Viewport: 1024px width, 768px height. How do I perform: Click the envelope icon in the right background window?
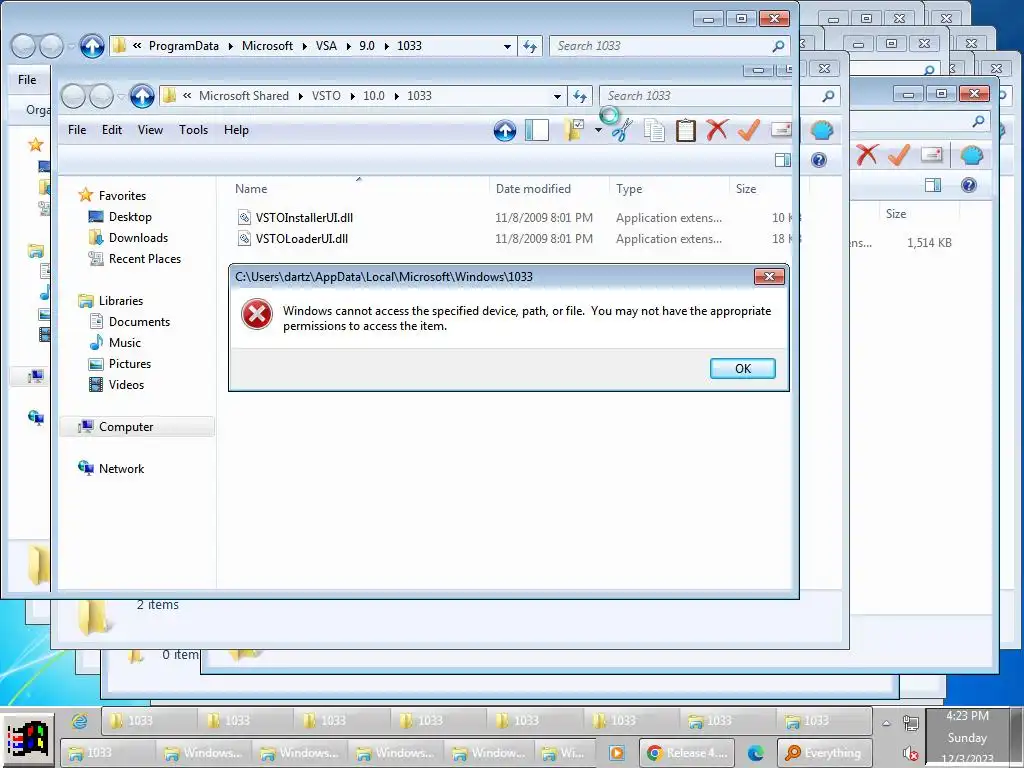point(931,155)
